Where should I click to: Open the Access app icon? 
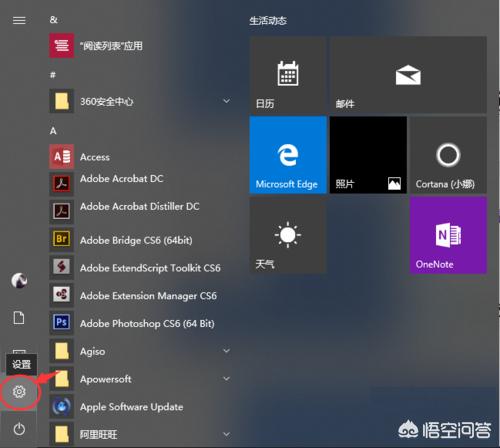click(62, 157)
